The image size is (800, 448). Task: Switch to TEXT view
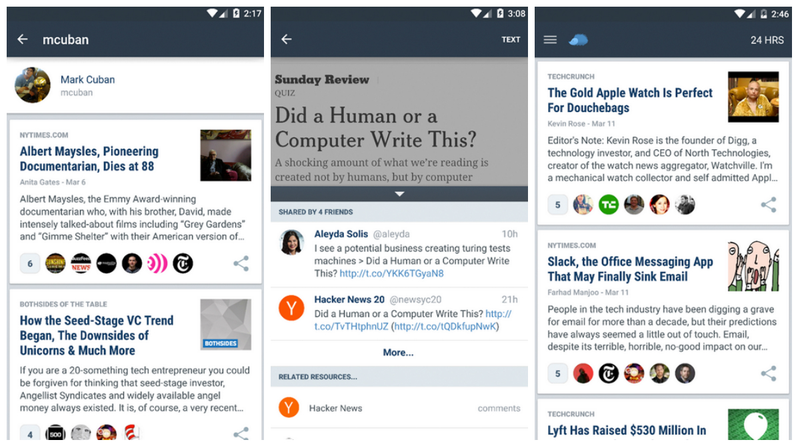[x=511, y=40]
